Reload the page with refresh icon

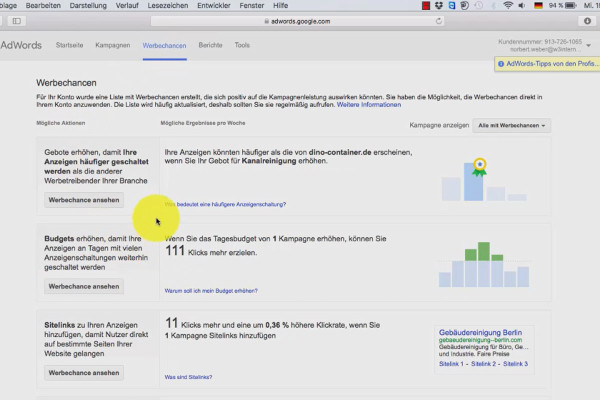pos(439,21)
